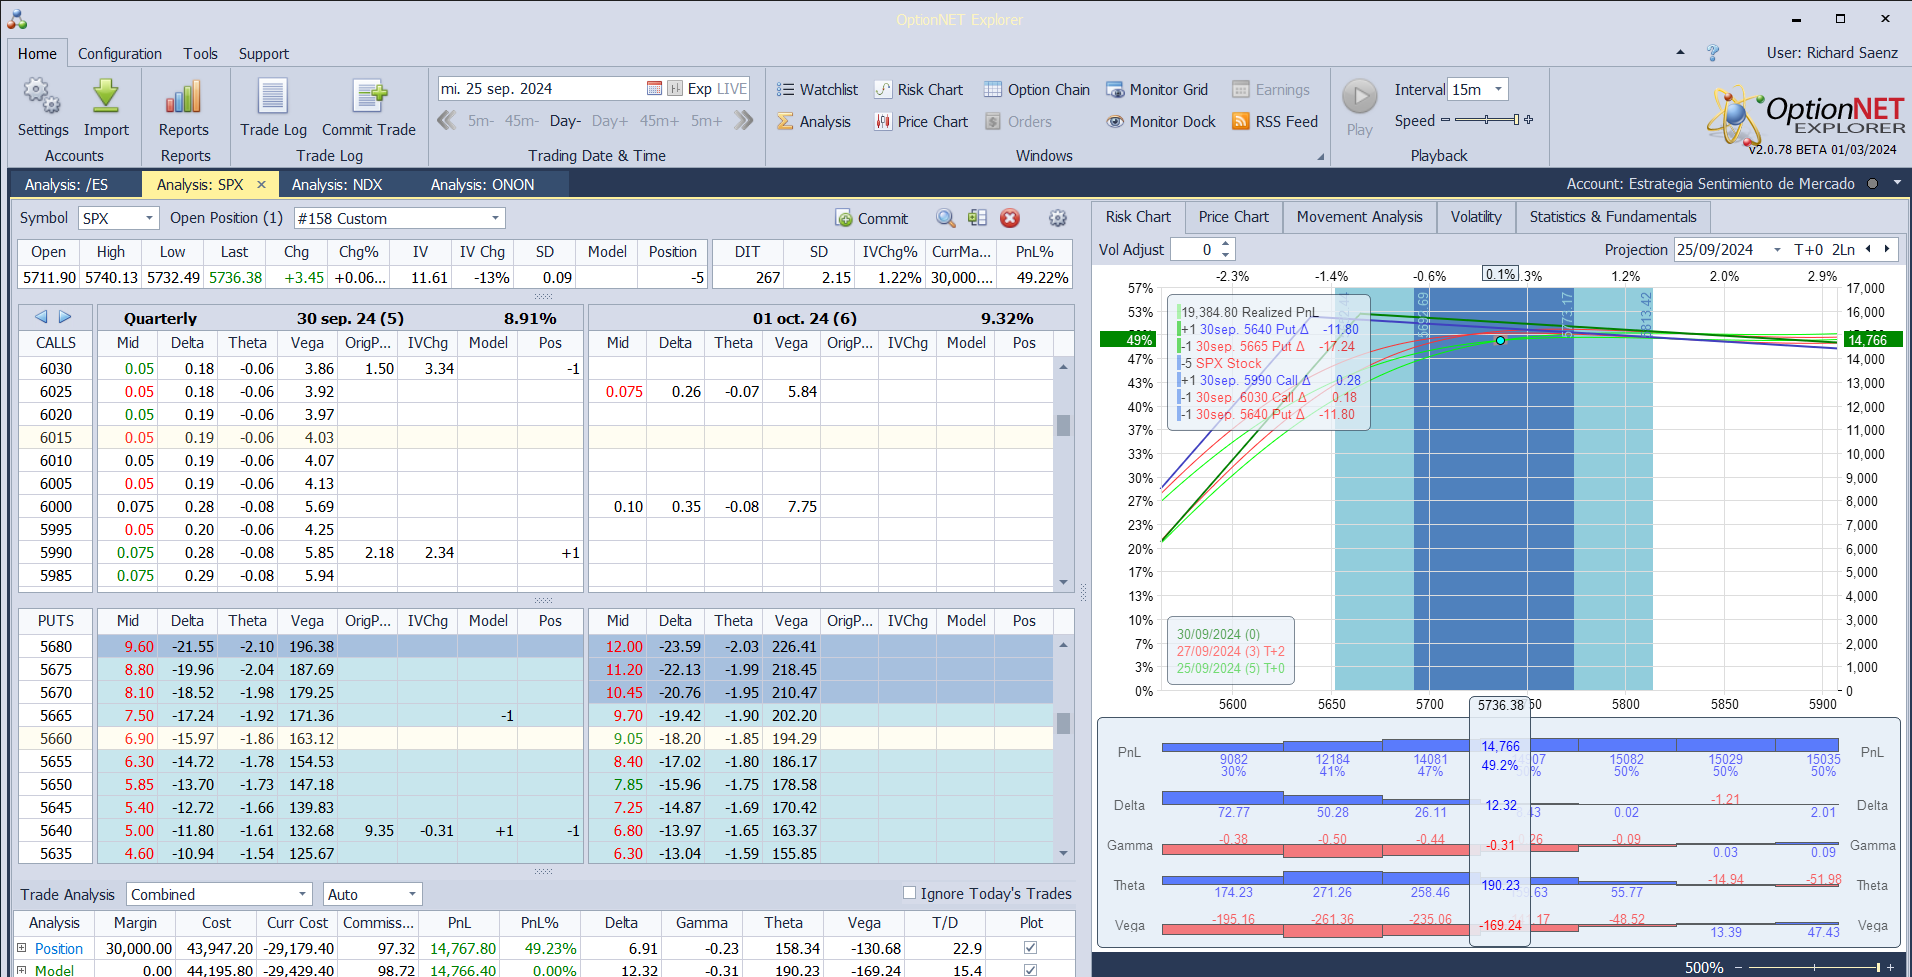Show previous expiration with left blue arrow

click(41, 317)
